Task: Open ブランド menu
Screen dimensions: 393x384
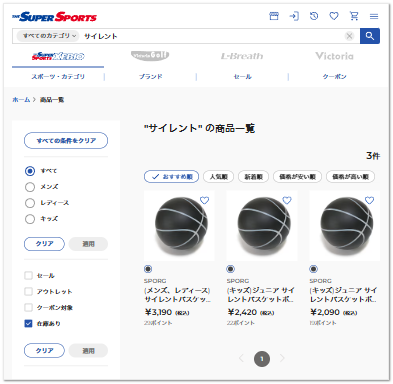Action: pyautogui.click(x=150, y=77)
